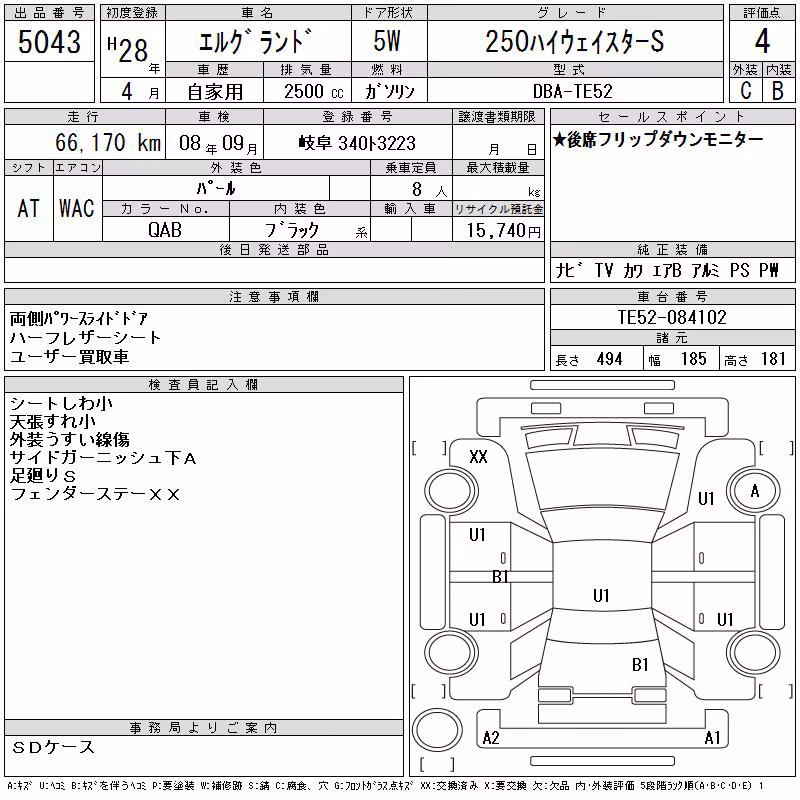The image size is (800, 800).
Task: Select the 後日発送部品 section header
Action: pos(274,249)
